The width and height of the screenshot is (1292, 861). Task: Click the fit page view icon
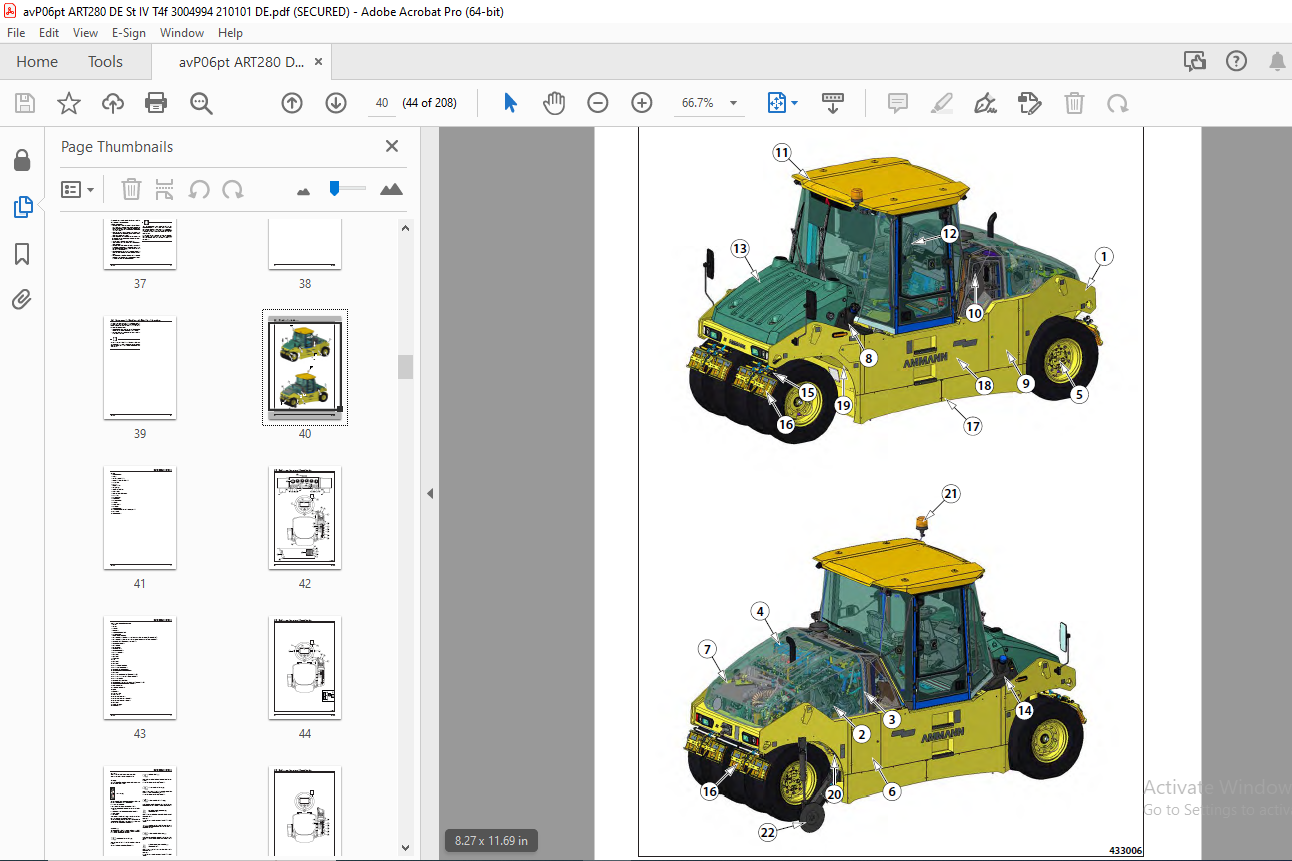pyautogui.click(x=777, y=103)
